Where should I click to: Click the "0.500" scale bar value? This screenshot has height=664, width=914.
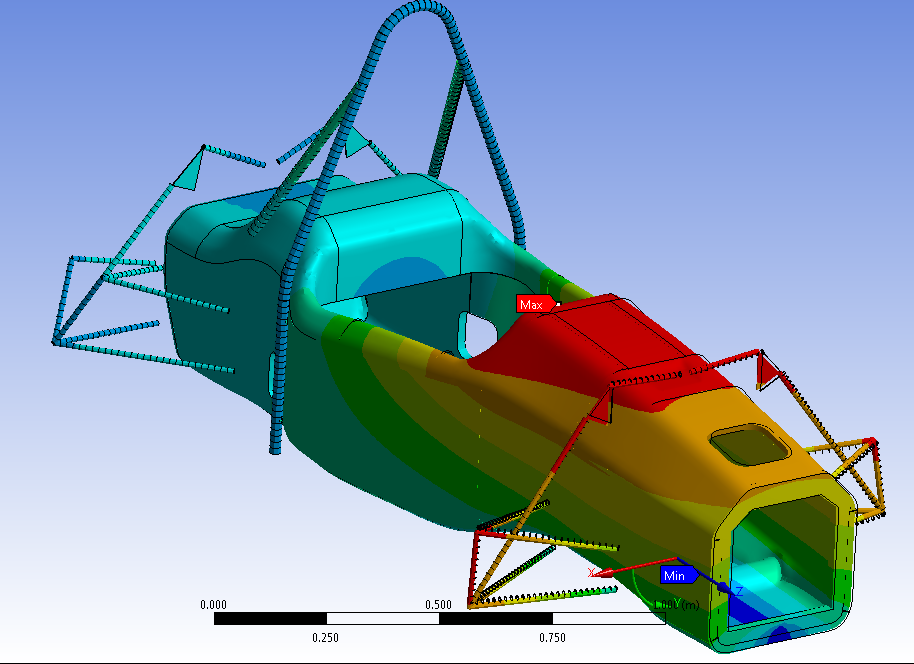pos(438,605)
